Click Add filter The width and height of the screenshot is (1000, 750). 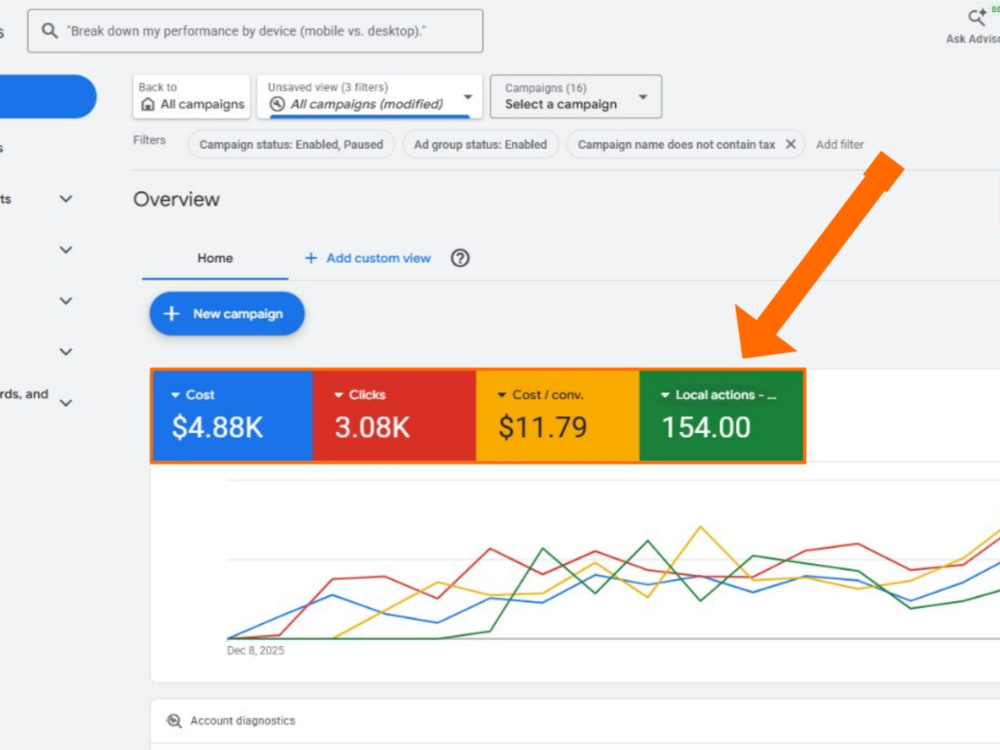click(x=840, y=144)
